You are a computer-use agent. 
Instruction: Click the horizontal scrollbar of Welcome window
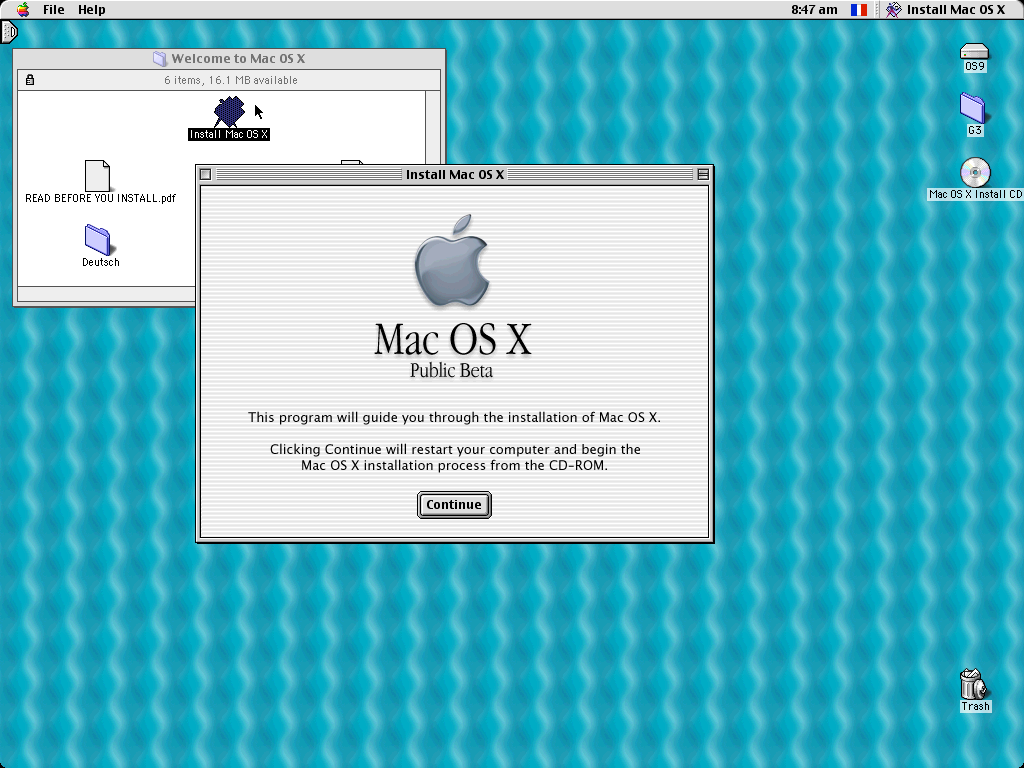106,295
